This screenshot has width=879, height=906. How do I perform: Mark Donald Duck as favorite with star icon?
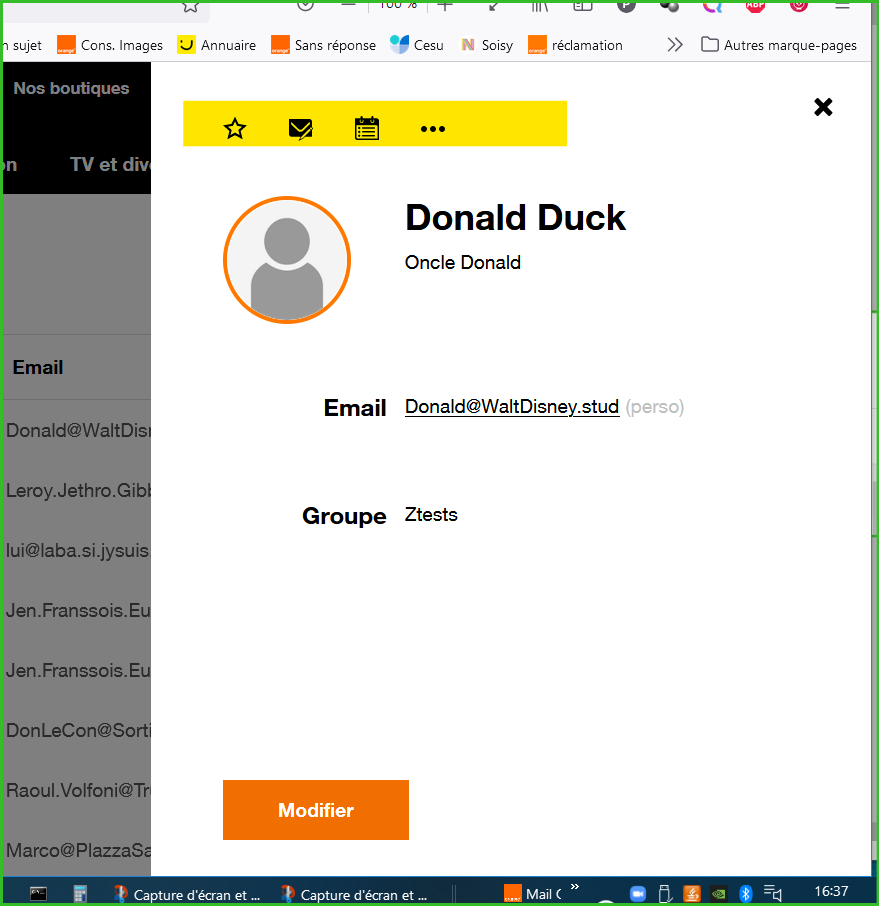(x=235, y=128)
